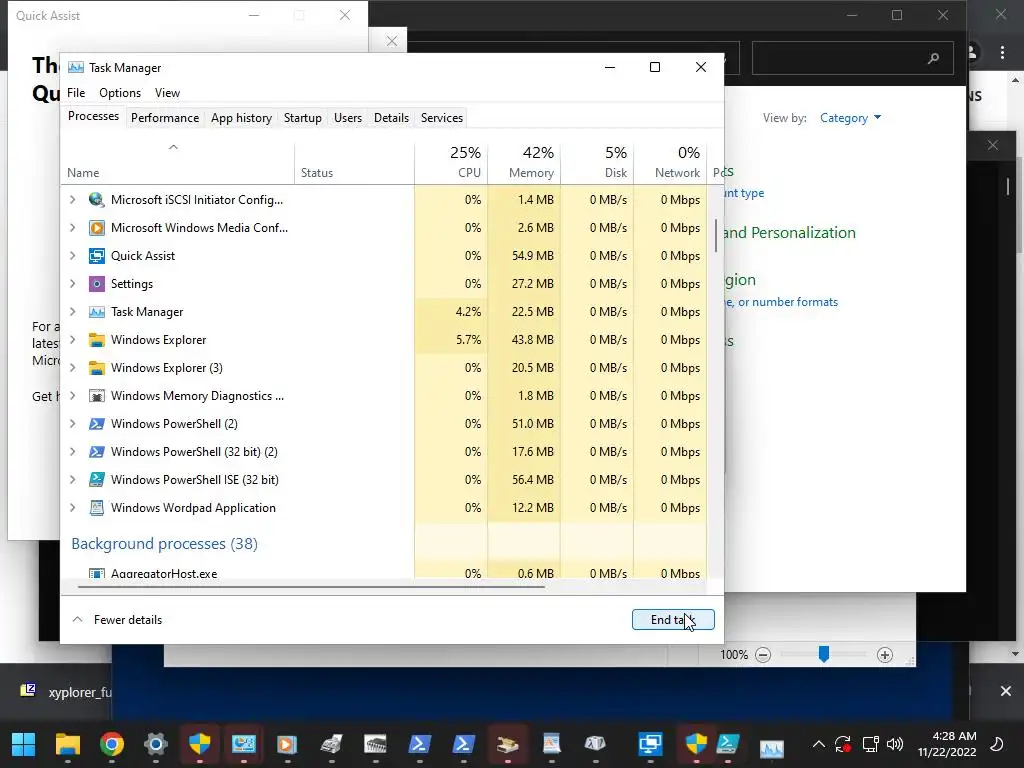Image resolution: width=1024 pixels, height=768 pixels.
Task: Click the AggregatorHost.exe process icon
Action: [x=97, y=573]
